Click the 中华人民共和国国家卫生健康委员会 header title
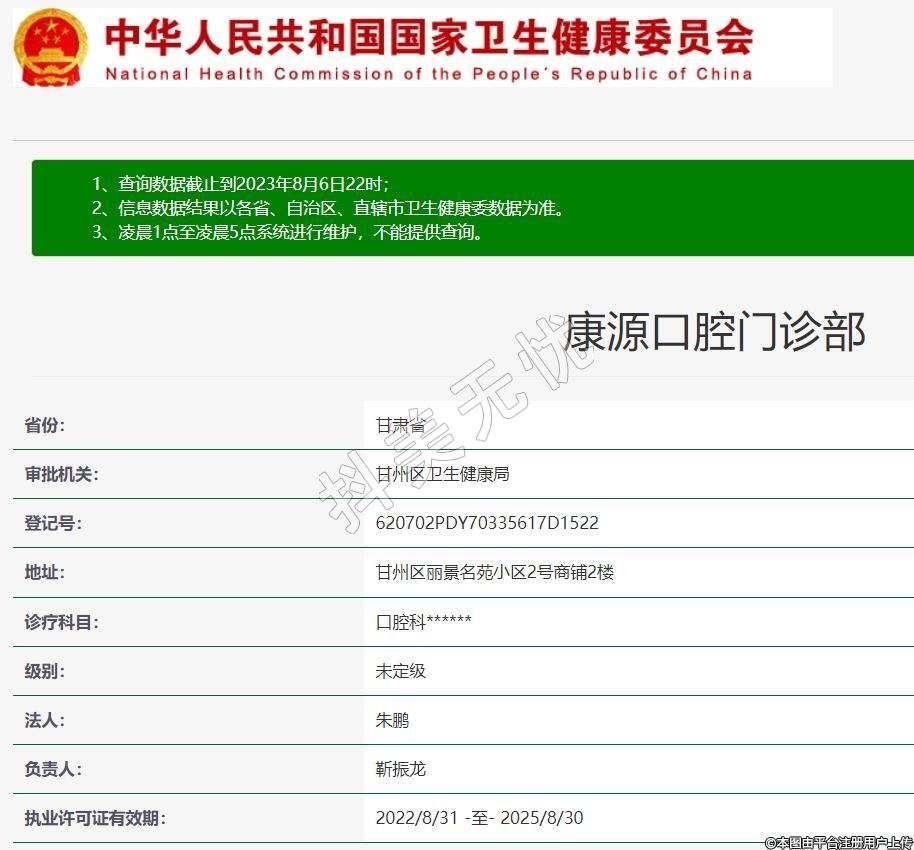 pos(429,38)
